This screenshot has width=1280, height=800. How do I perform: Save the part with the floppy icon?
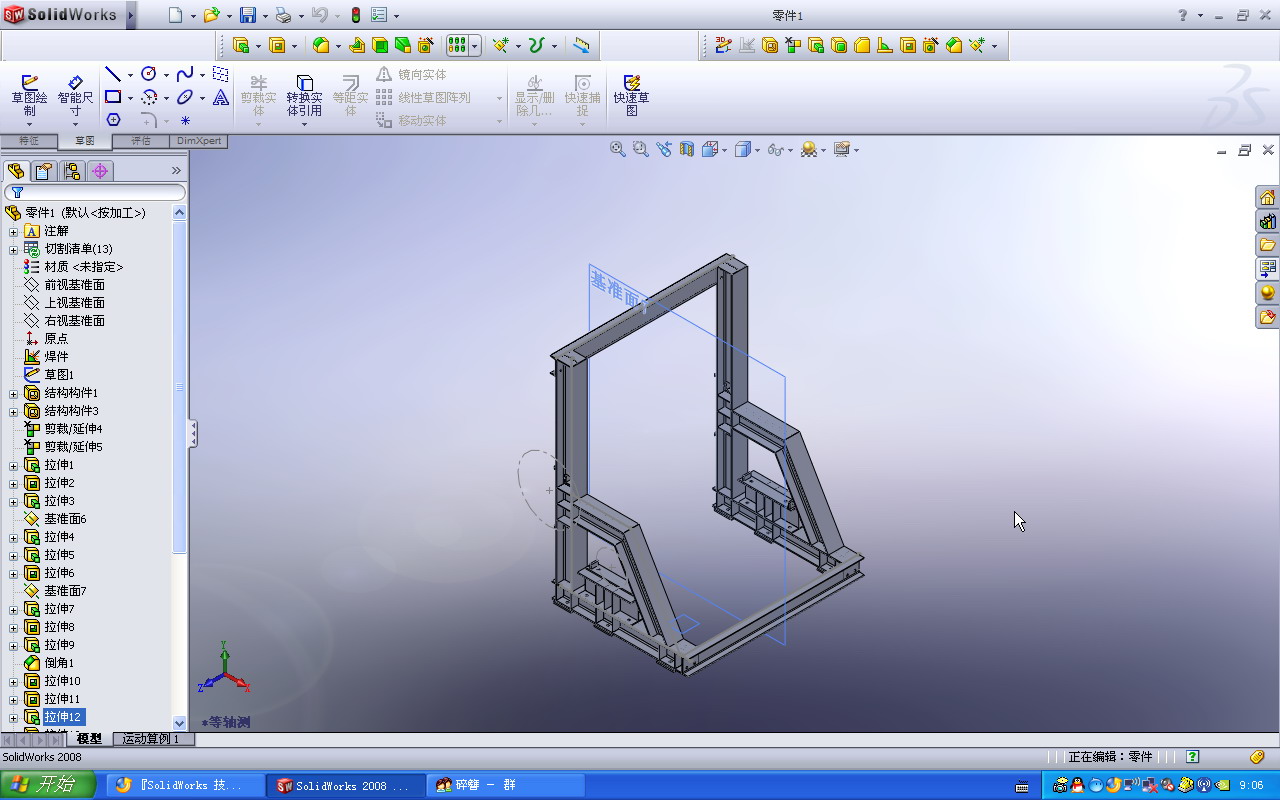[247, 15]
